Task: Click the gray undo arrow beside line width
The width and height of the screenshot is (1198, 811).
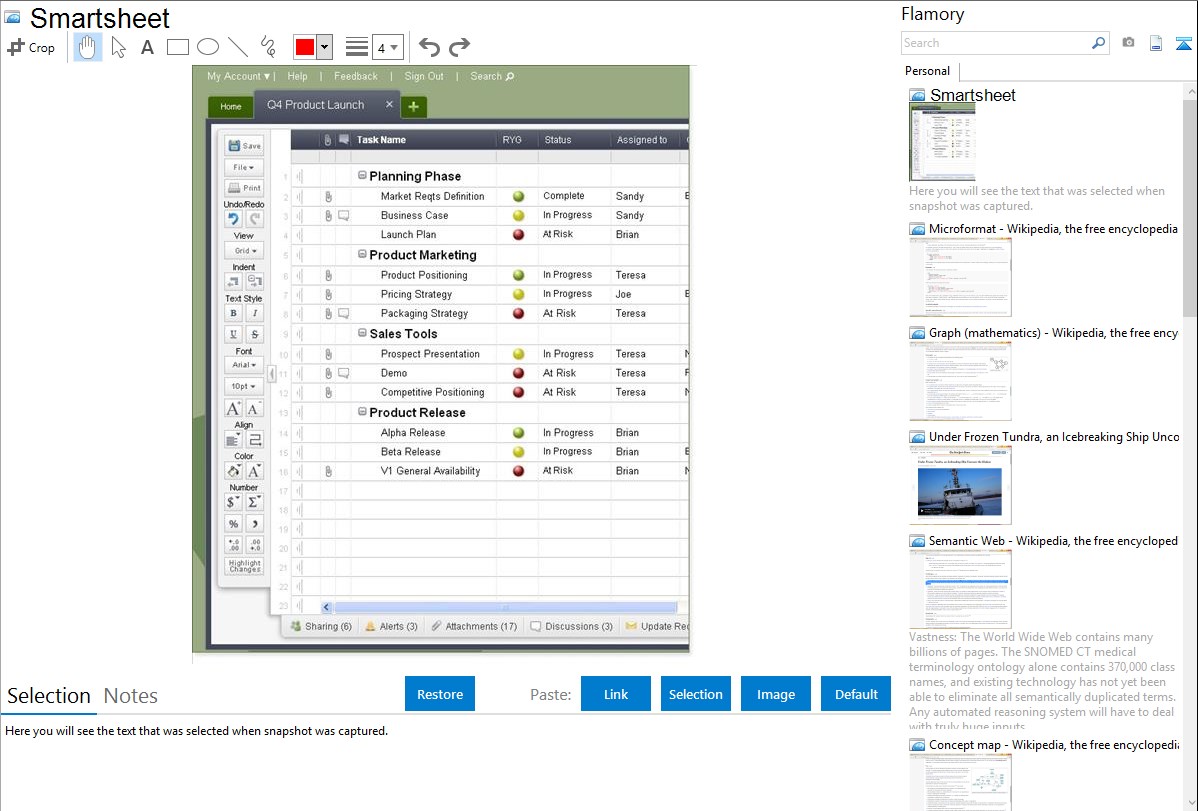Action: click(x=429, y=47)
